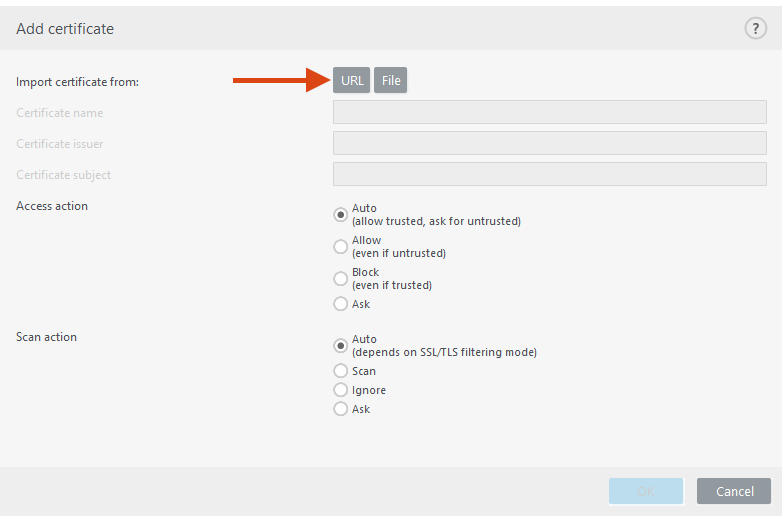Select Allow (even if untrusted) option
Screen dimensions: 782x516
click(341, 247)
